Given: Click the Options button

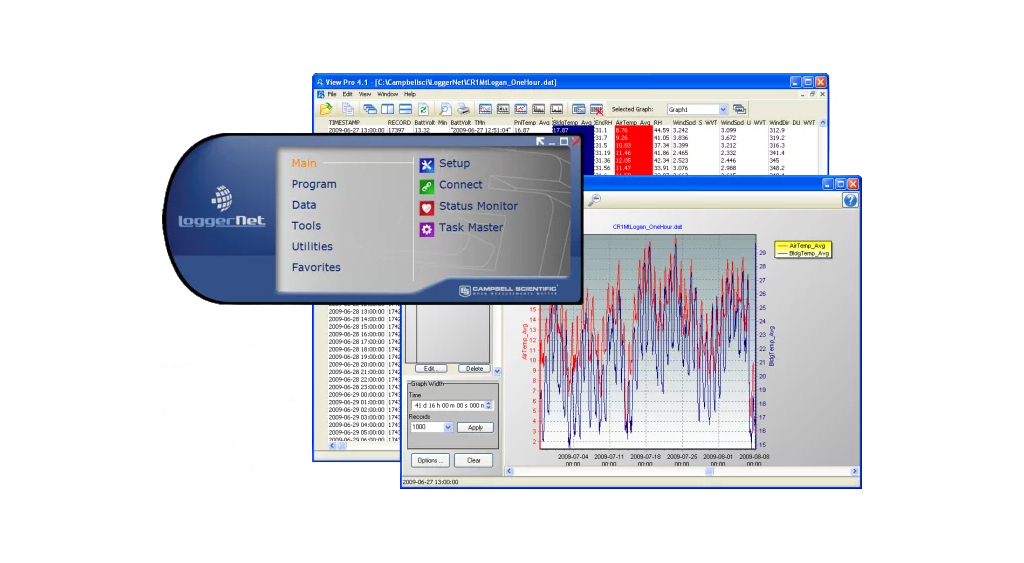Looking at the screenshot, I should click(x=430, y=460).
